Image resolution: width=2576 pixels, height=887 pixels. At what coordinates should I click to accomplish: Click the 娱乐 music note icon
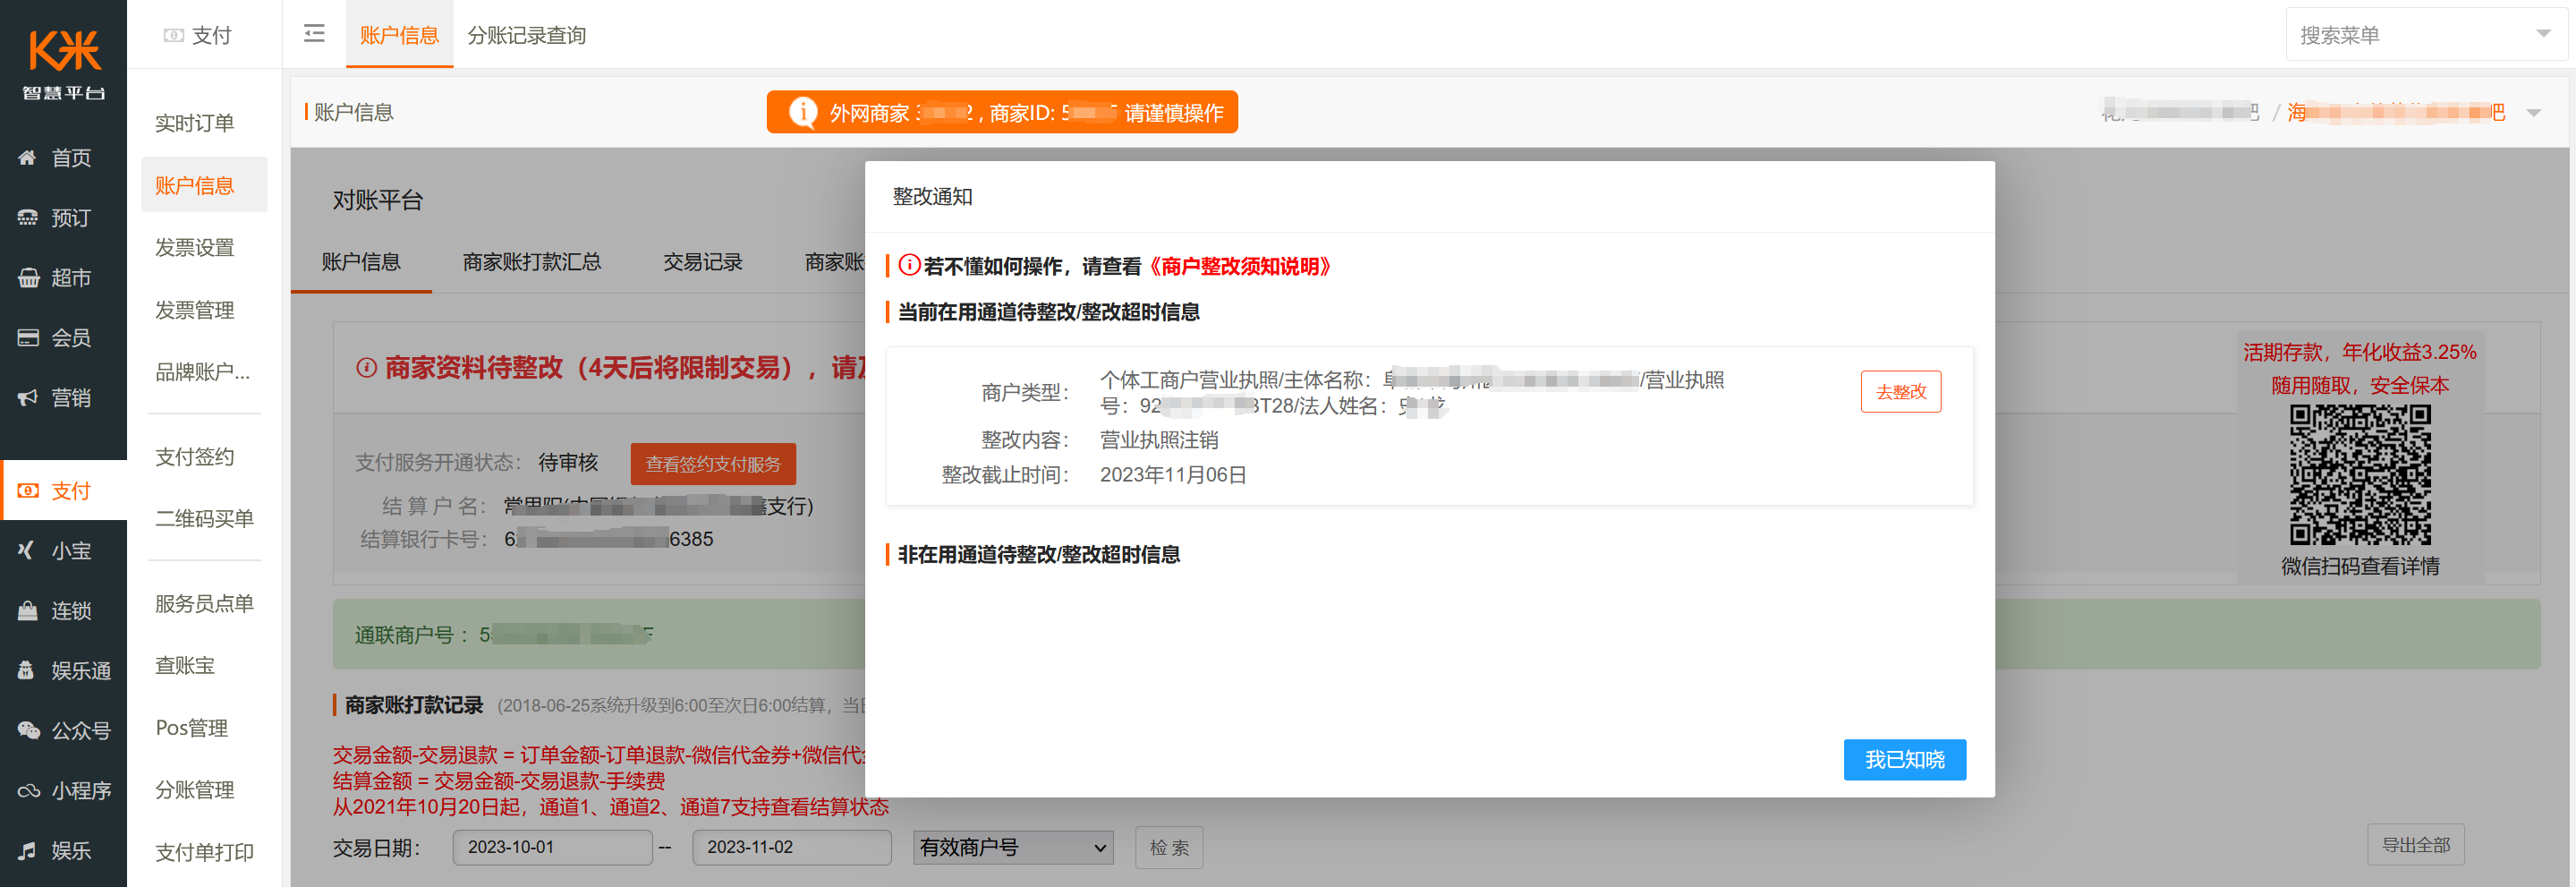(28, 850)
